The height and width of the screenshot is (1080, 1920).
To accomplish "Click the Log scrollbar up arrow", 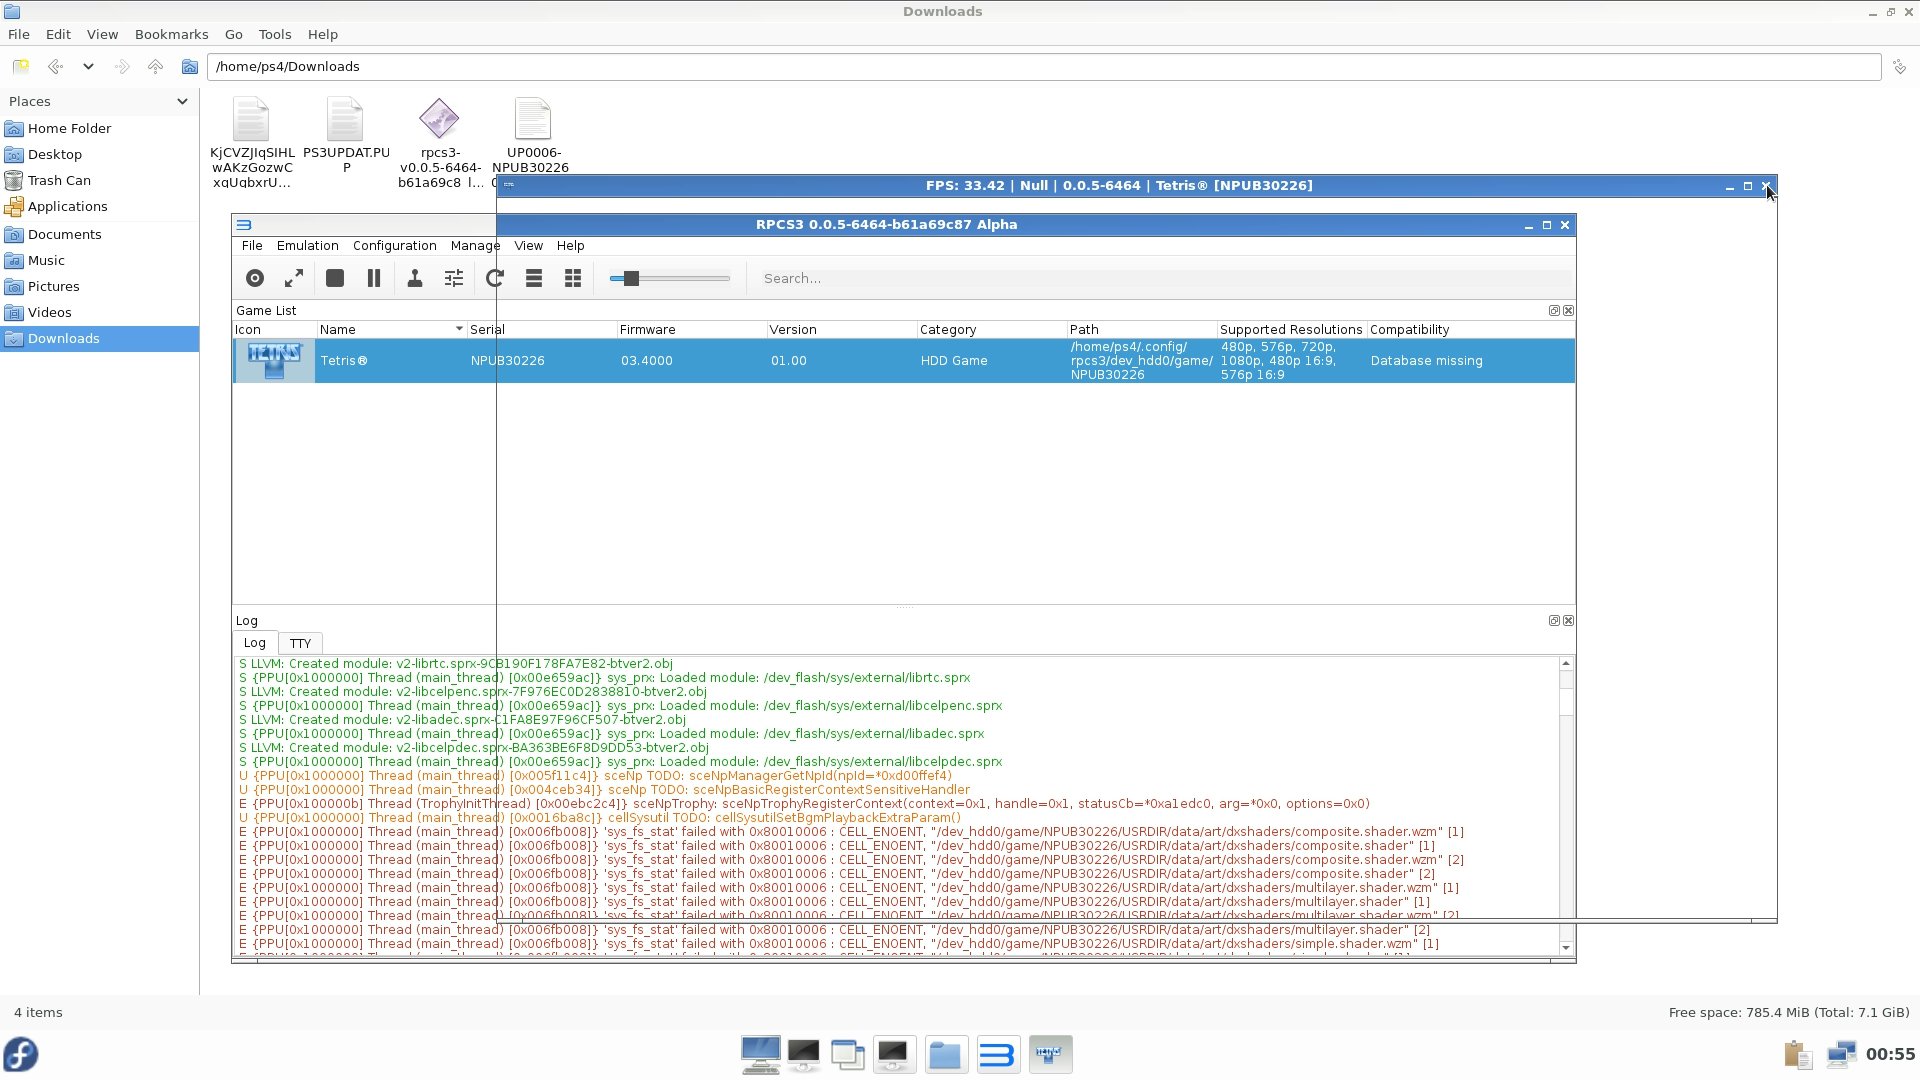I will pyautogui.click(x=1566, y=664).
